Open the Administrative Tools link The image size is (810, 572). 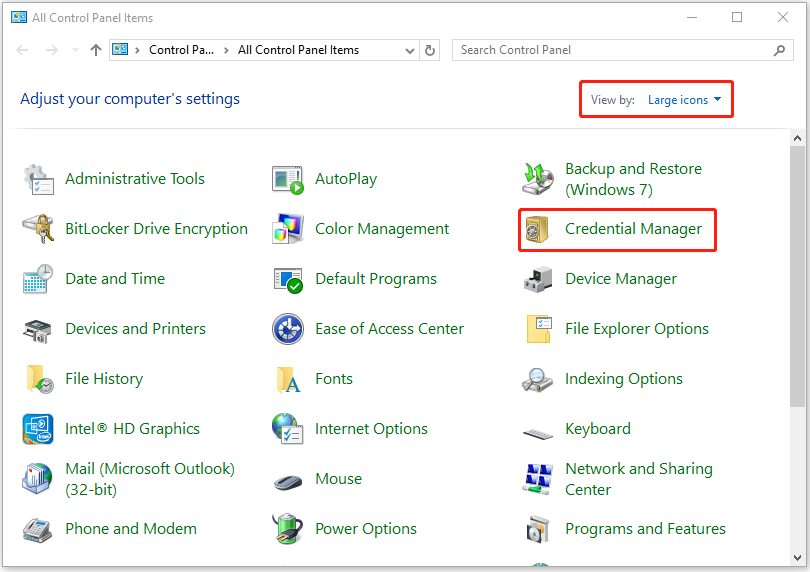(135, 179)
